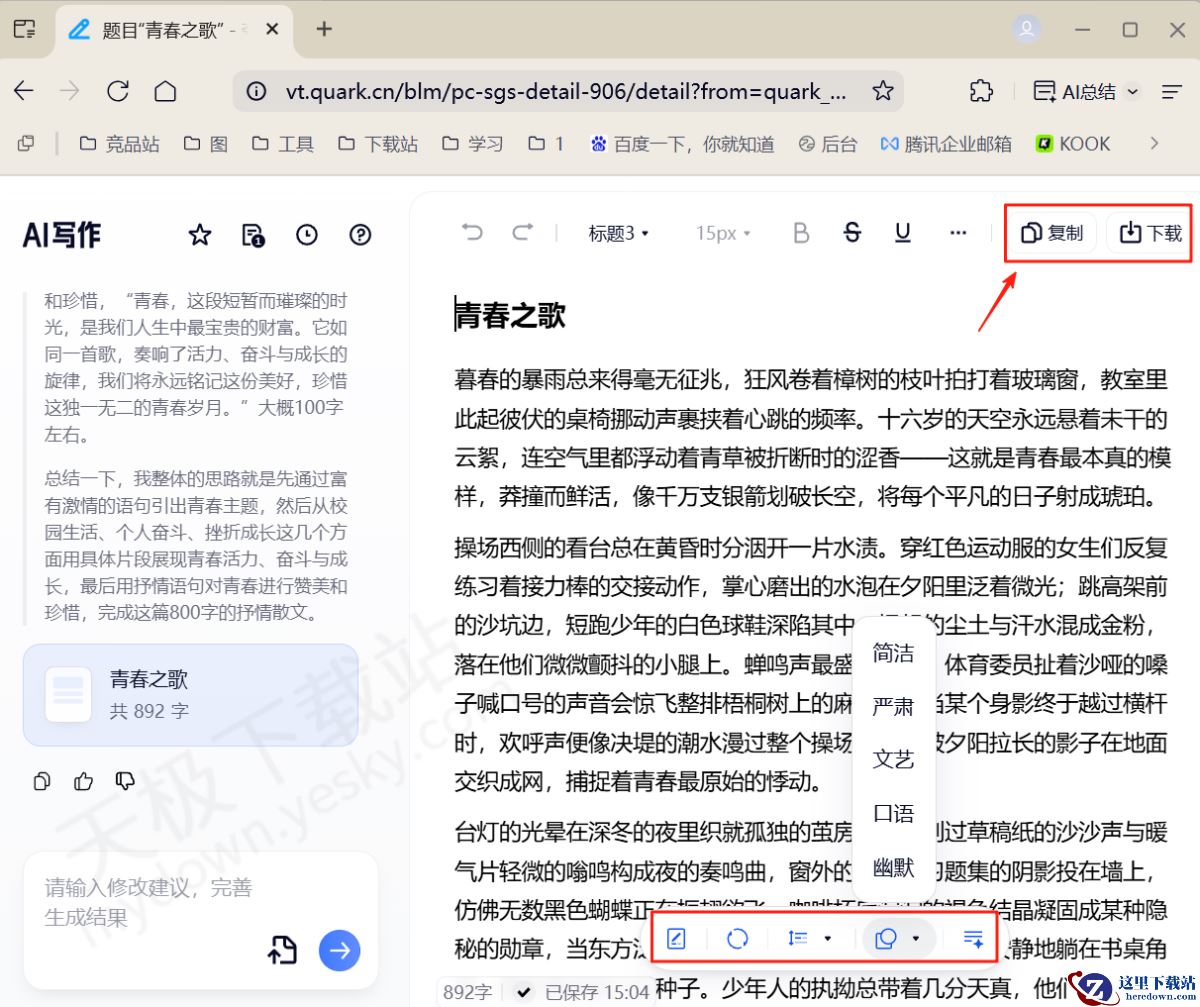Image resolution: width=1200 pixels, height=1007 pixels.
Task: Expand the style tone dropdown arrow
Action: pyautogui.click(x=915, y=938)
